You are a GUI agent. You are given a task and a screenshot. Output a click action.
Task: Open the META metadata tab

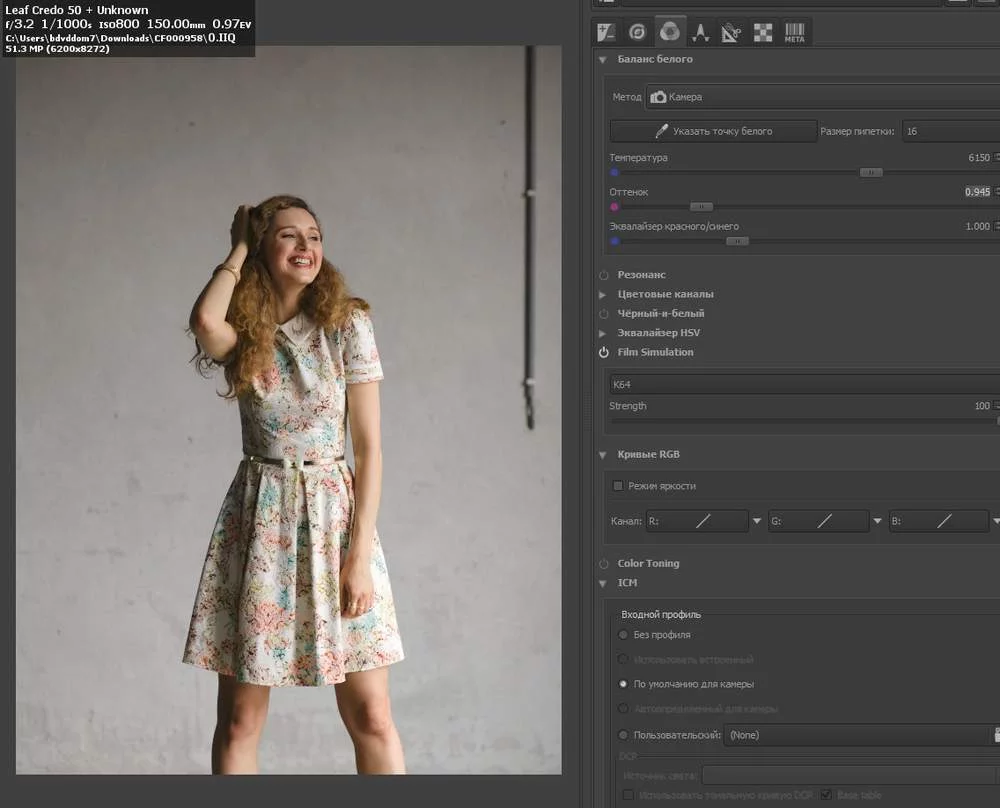point(794,32)
